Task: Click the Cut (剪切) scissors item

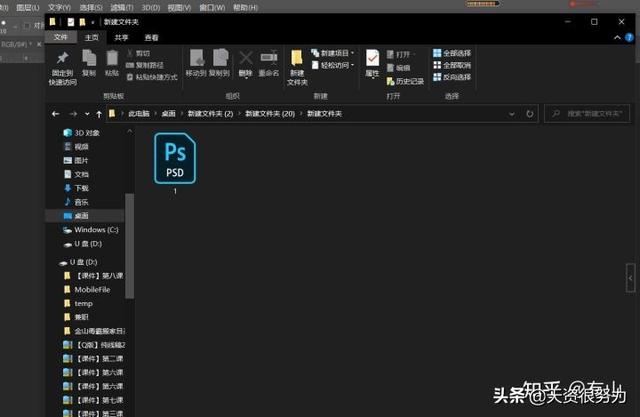Action: [138, 53]
